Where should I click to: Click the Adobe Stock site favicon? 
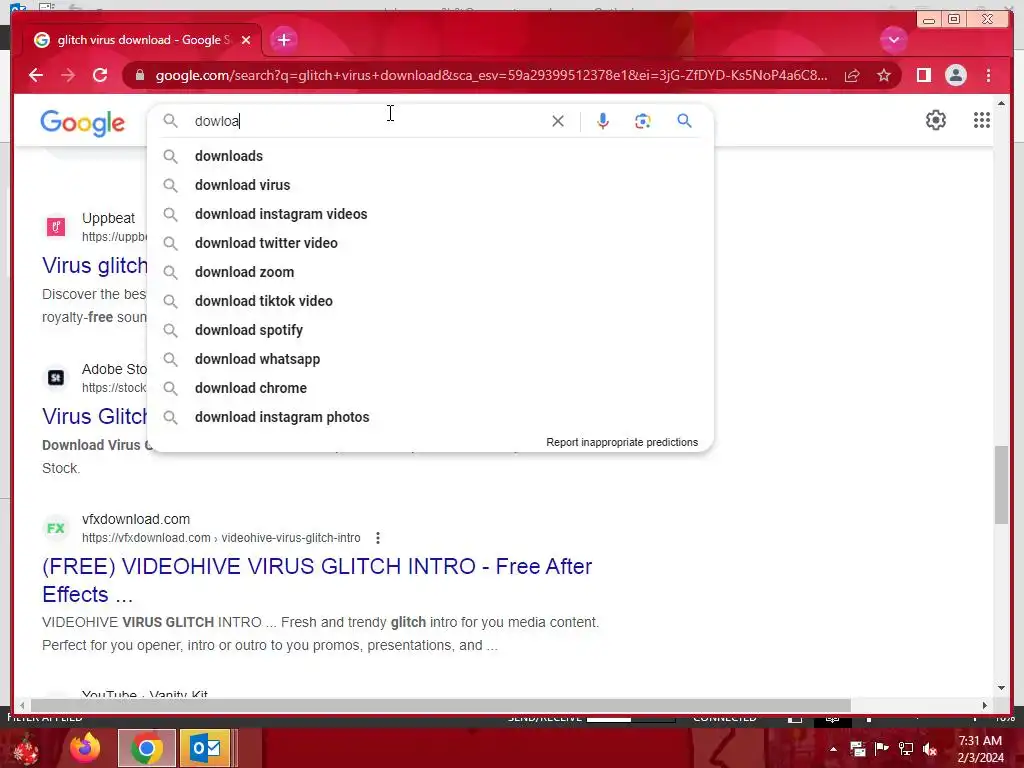[x=56, y=377]
